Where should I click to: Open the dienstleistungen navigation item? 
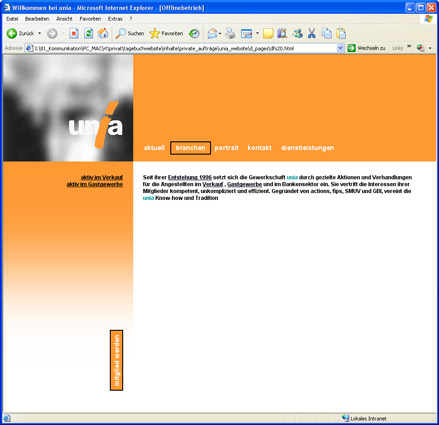click(308, 148)
